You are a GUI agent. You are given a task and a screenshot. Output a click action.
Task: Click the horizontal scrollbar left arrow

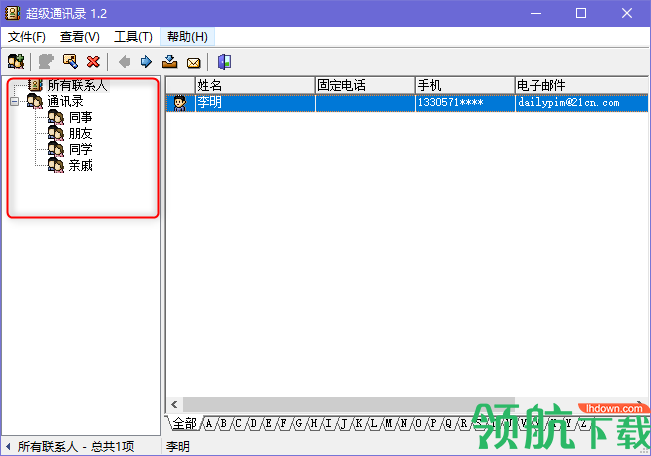pos(174,405)
